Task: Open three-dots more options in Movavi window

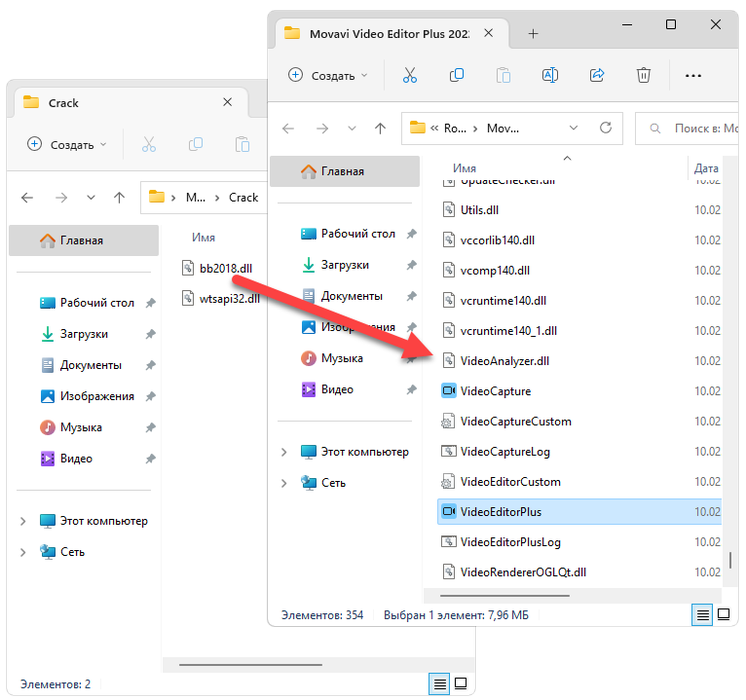Action: coord(693,76)
